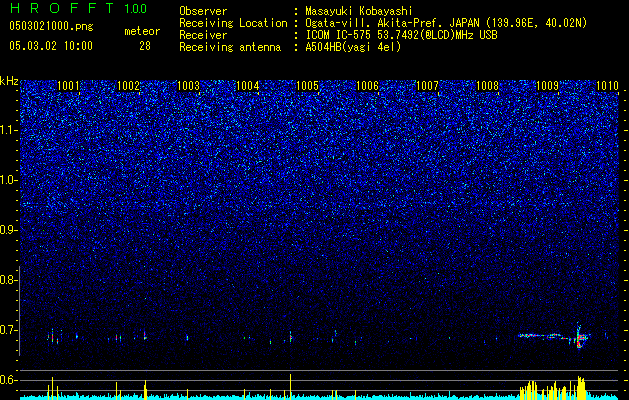Click the 0.6 kHz axis label
The height and width of the screenshot is (400, 629).
(8, 380)
